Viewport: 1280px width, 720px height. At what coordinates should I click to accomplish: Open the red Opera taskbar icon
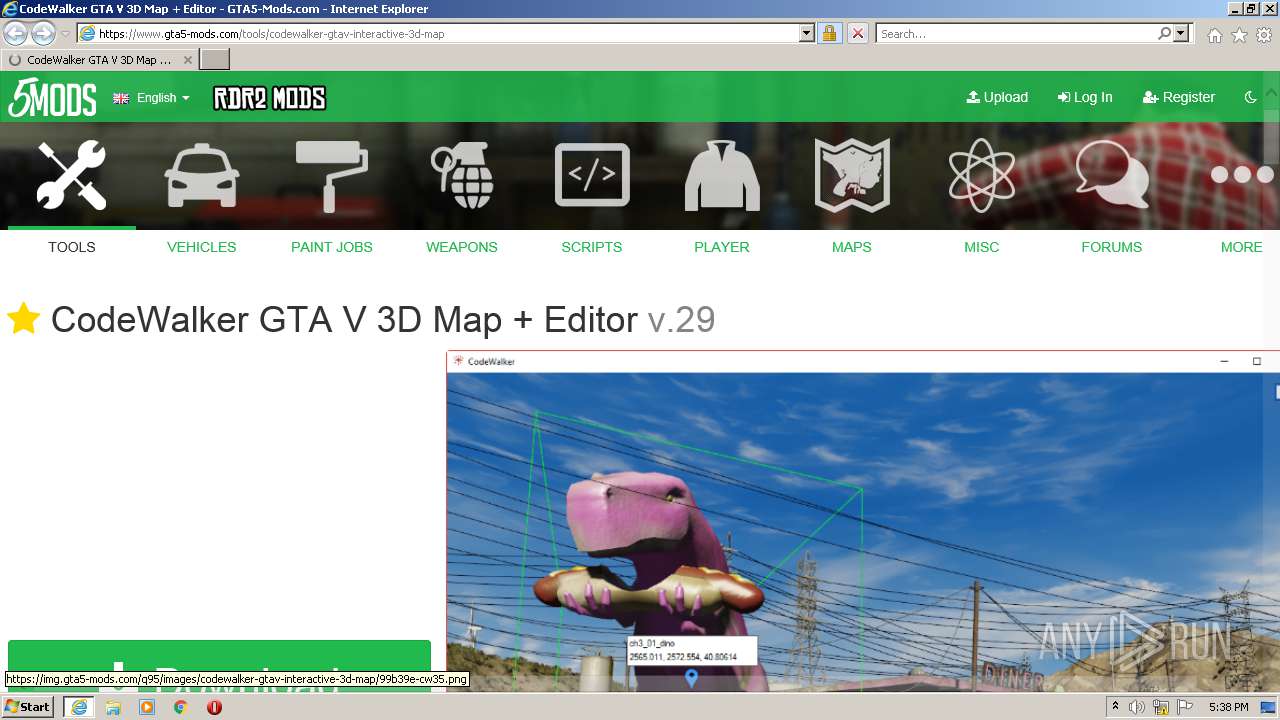click(214, 707)
